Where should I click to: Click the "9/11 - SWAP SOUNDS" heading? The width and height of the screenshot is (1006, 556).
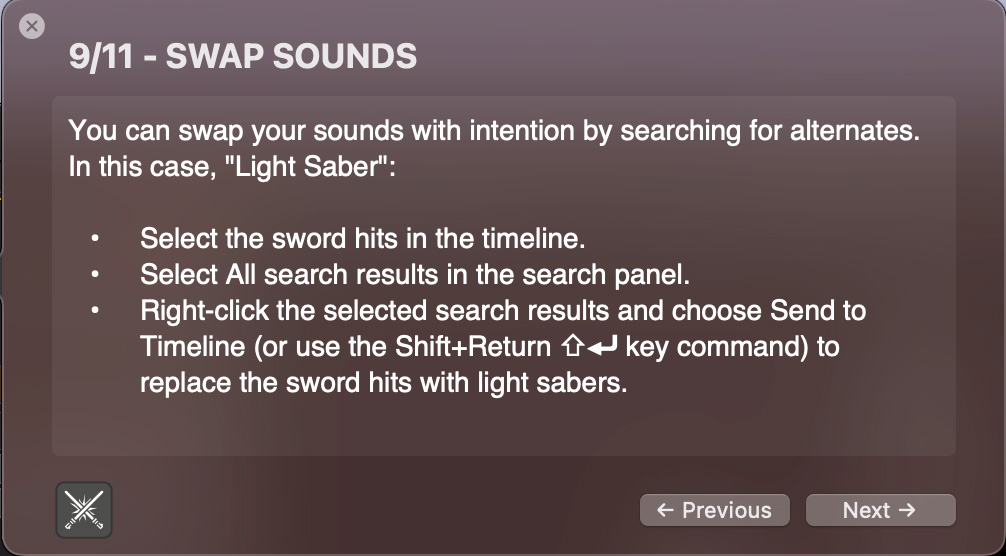point(243,56)
